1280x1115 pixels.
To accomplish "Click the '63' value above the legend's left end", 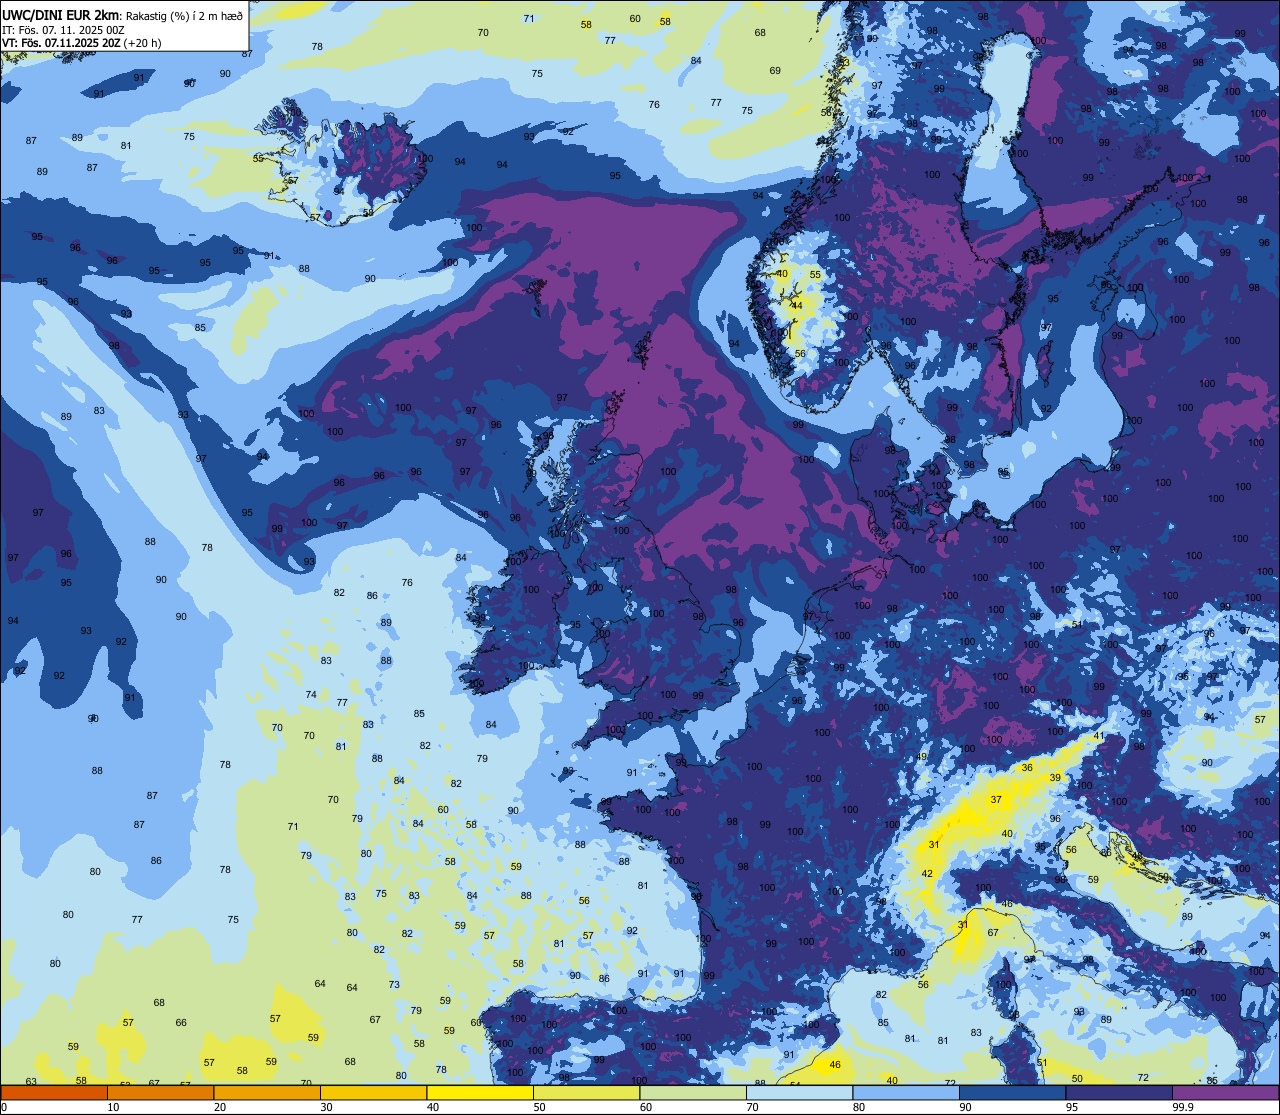I will (x=31, y=1081).
